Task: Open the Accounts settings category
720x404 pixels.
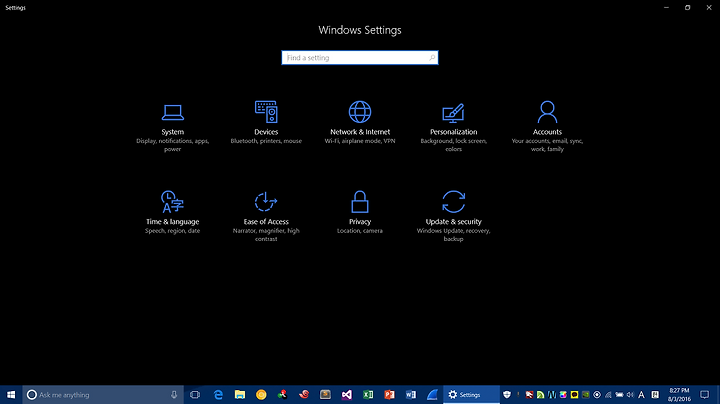Action: [547, 128]
